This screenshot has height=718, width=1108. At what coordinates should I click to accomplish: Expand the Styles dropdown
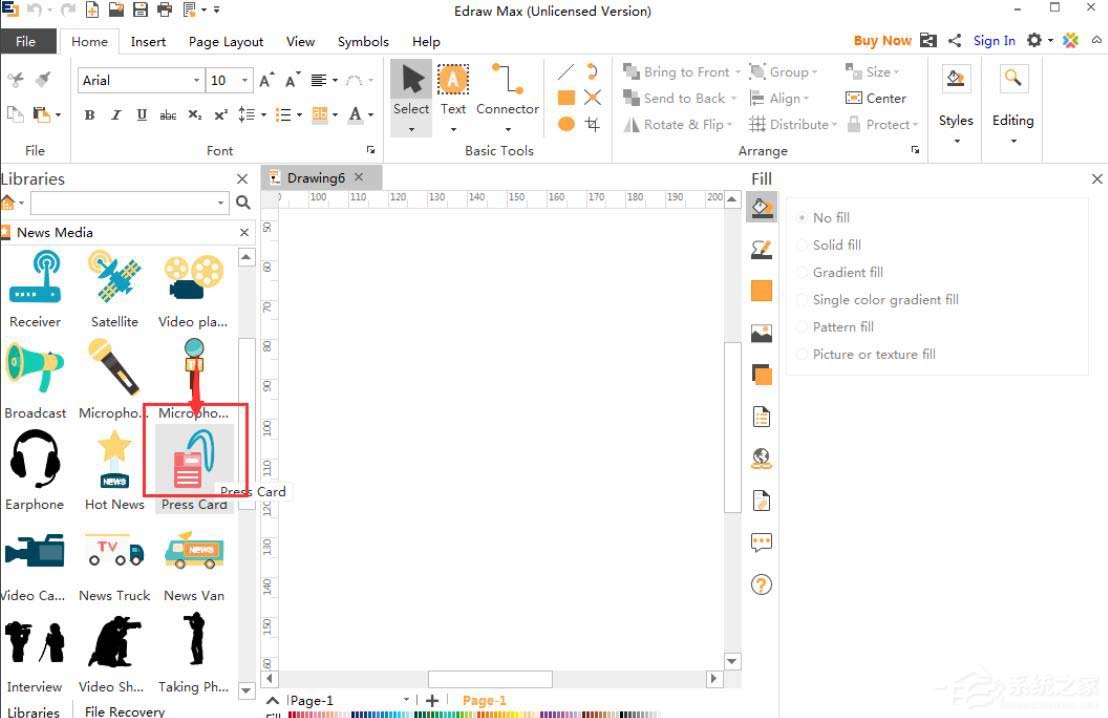pyautogui.click(x=957, y=141)
